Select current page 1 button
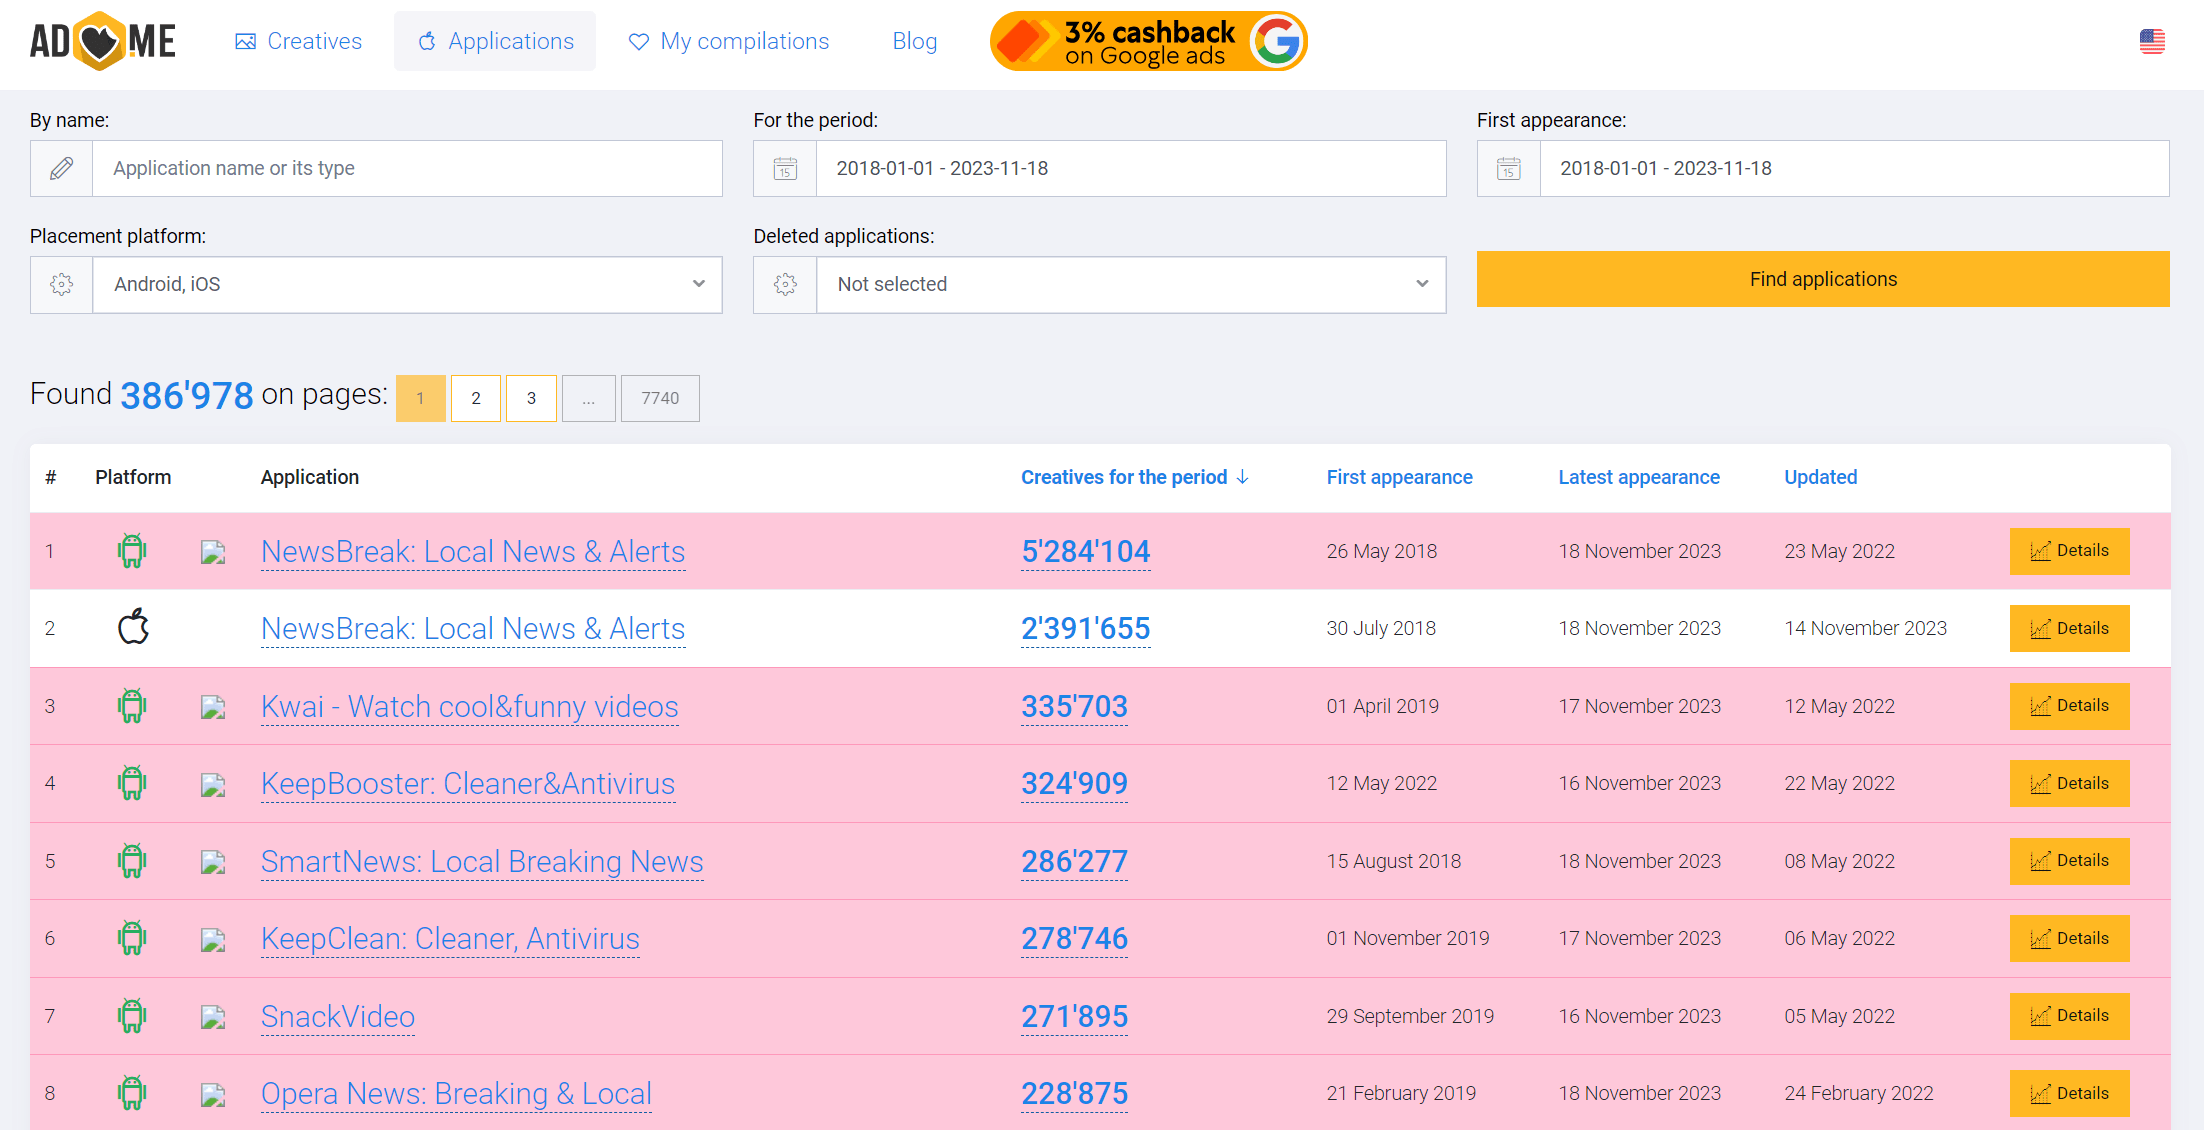2204x1130 pixels. (x=421, y=398)
